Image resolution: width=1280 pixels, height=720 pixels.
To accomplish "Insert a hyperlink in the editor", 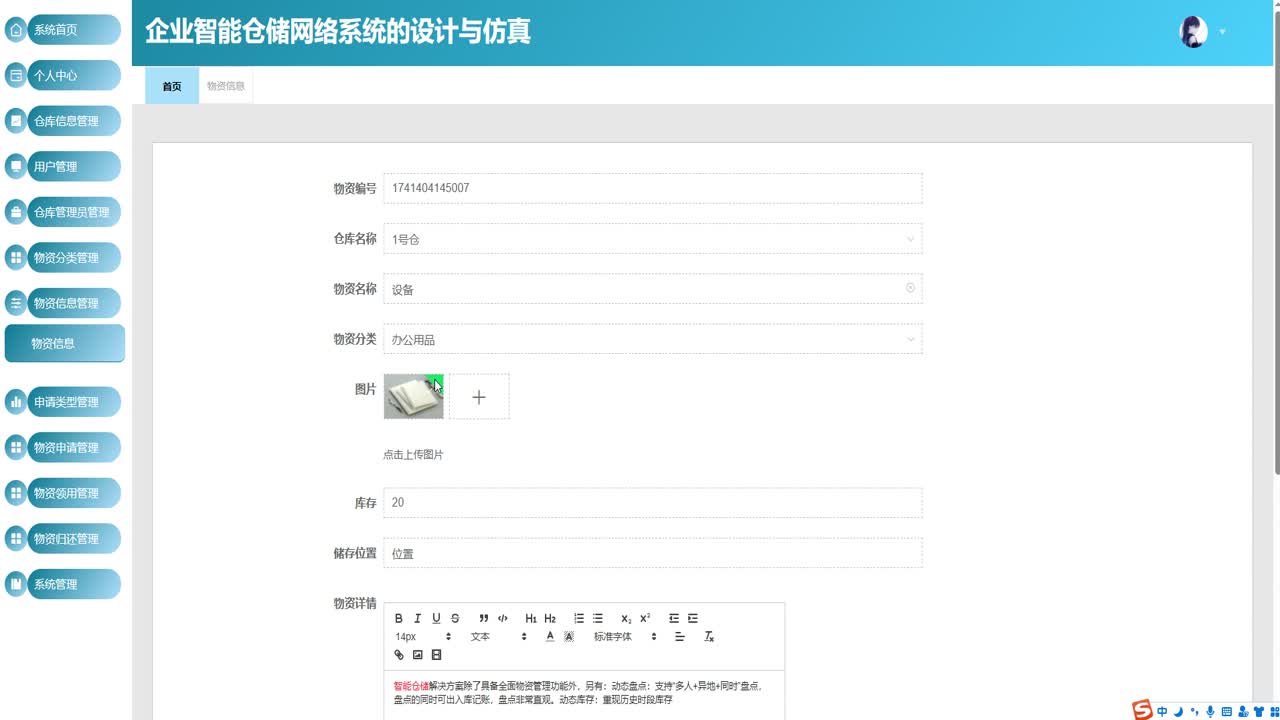I will pyautogui.click(x=399, y=655).
